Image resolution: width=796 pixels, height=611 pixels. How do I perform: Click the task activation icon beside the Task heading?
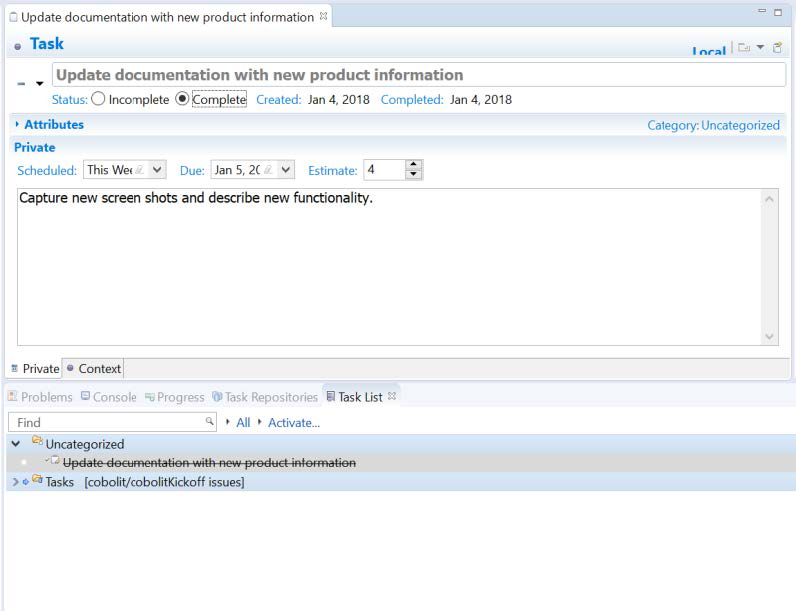[x=18, y=46]
